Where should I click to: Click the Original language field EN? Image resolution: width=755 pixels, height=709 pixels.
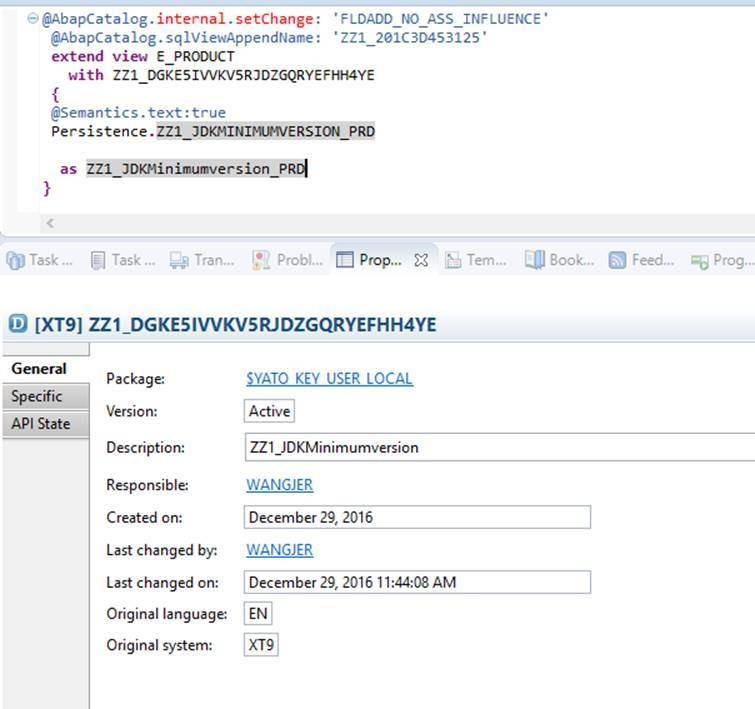pos(258,613)
